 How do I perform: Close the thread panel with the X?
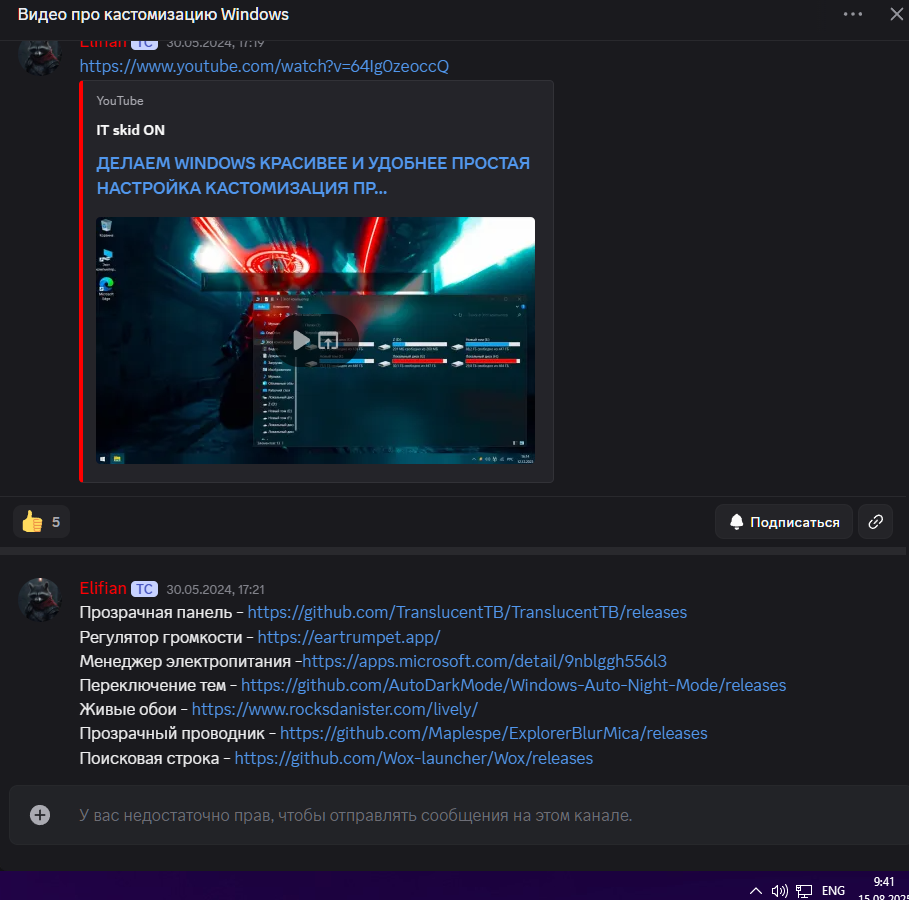pyautogui.click(x=897, y=14)
